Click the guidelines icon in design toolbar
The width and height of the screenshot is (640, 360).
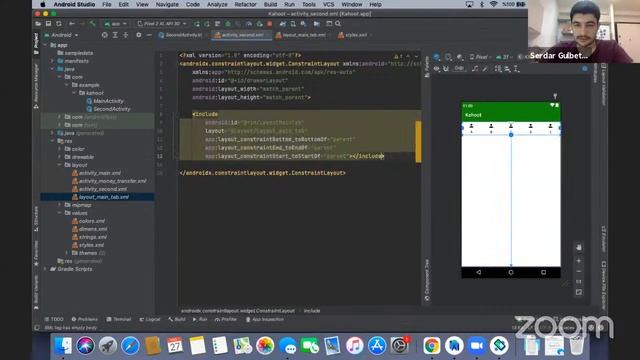[x=517, y=69]
